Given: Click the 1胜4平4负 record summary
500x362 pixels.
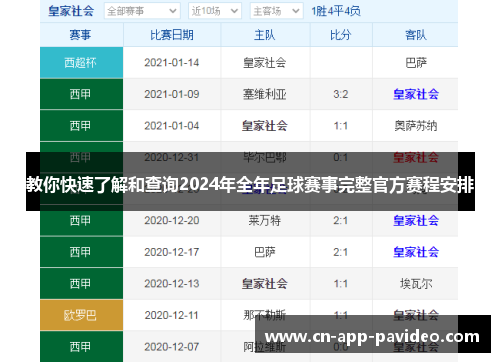Looking at the screenshot, I should click(336, 11).
